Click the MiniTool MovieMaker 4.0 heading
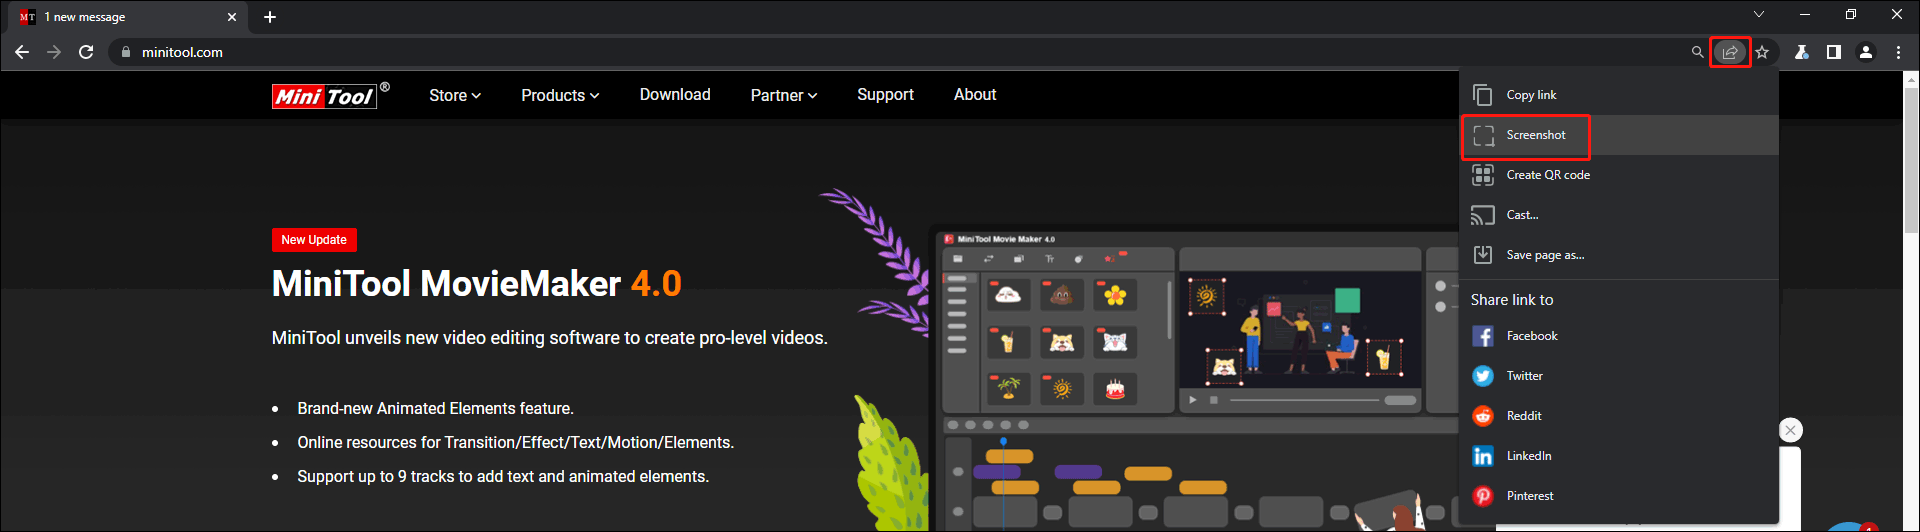Viewport: 1920px width, 532px height. 476,284
